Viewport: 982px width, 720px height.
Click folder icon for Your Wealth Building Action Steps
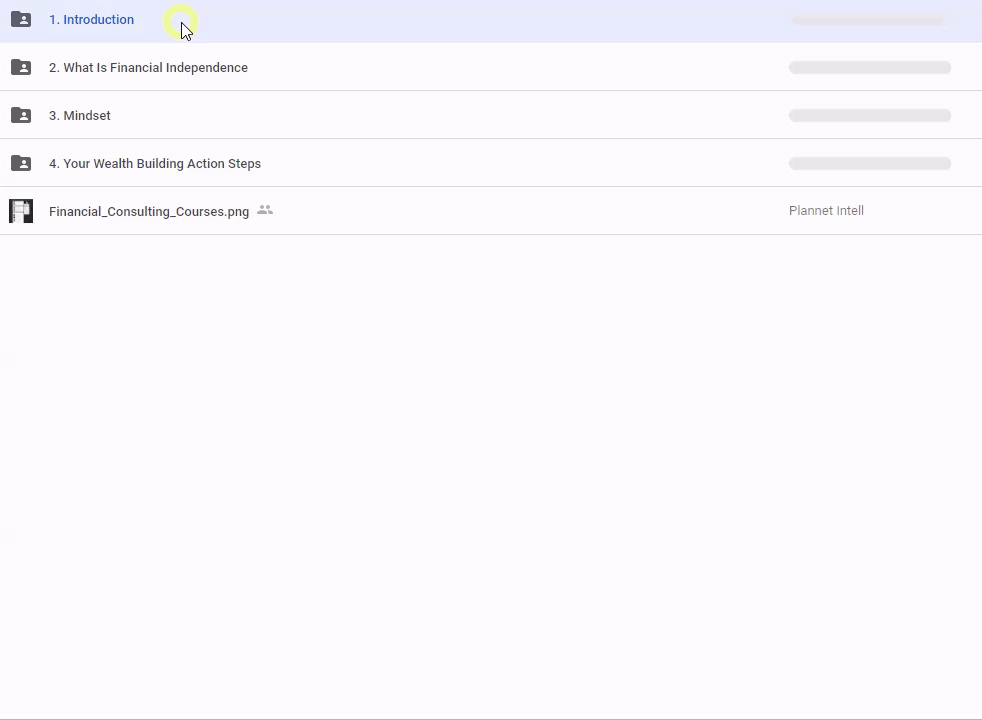[x=21, y=163]
